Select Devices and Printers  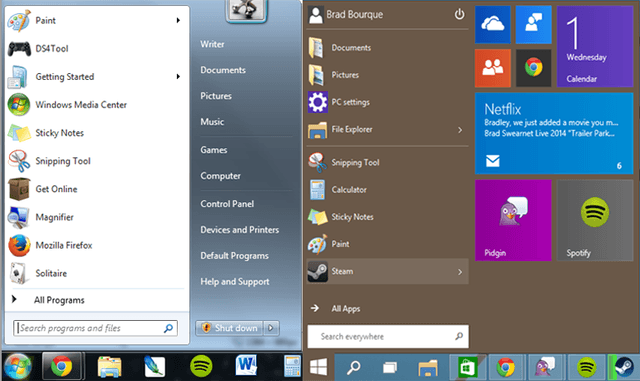pos(240,230)
